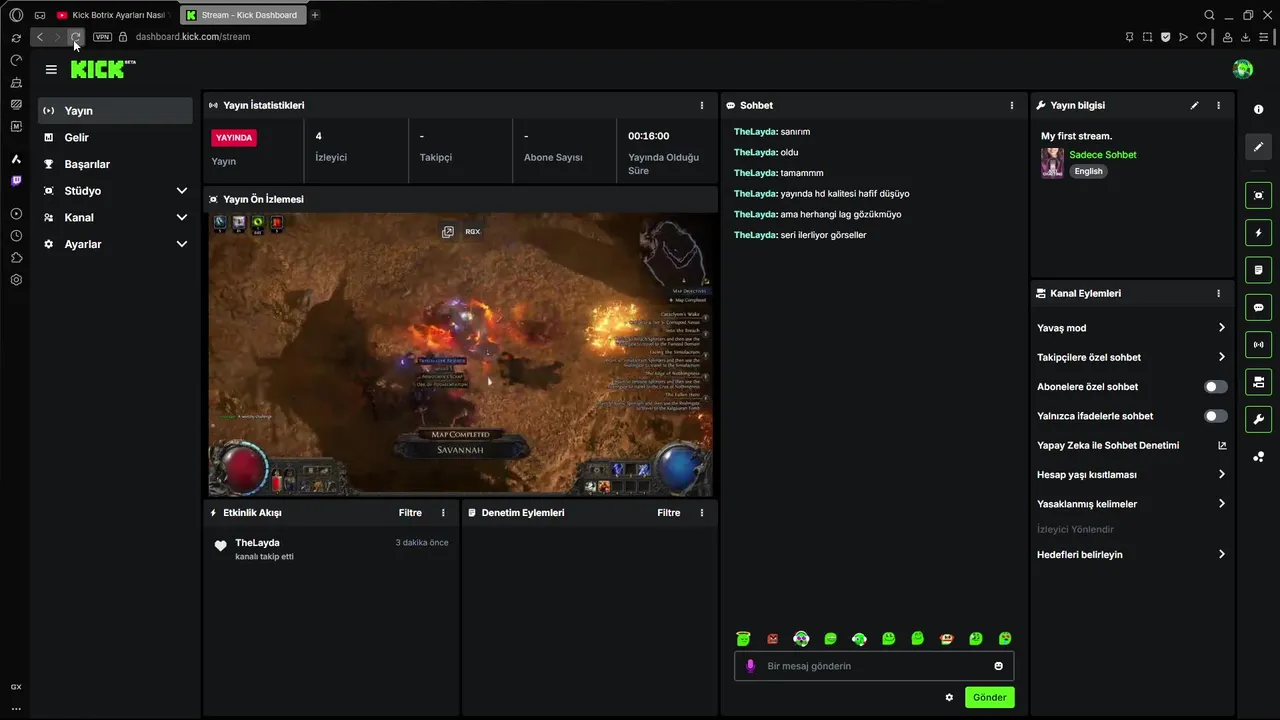Open Filtre in Denetim Eylemleri
The width and height of the screenshot is (1280, 720).
click(669, 513)
